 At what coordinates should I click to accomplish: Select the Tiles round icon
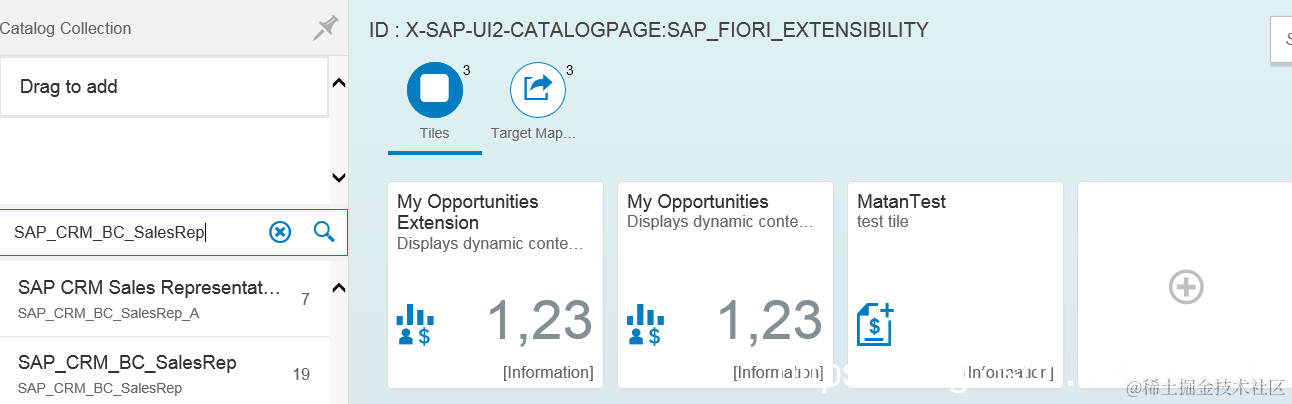coord(435,89)
